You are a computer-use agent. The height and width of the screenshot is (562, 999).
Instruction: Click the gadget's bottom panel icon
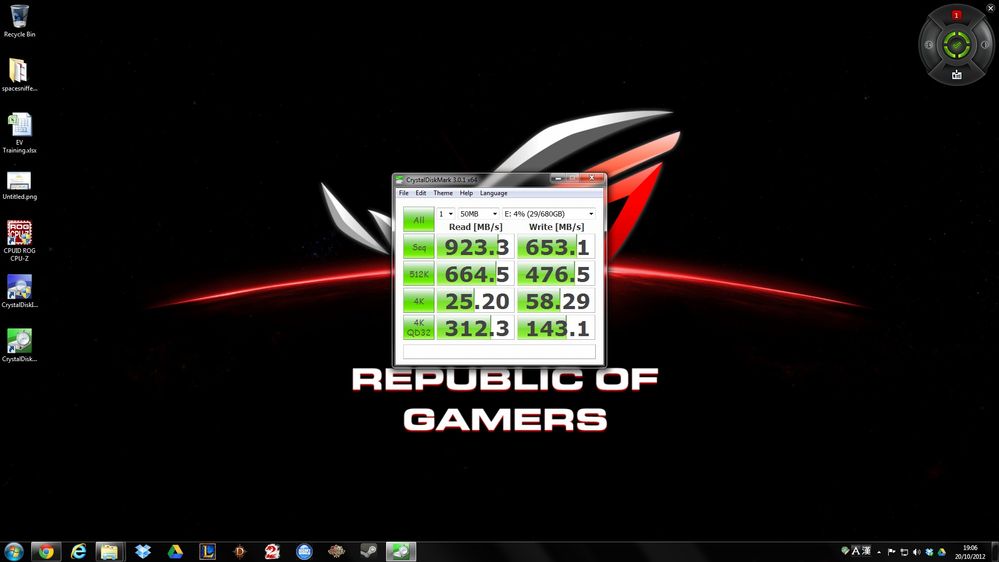pos(957,75)
